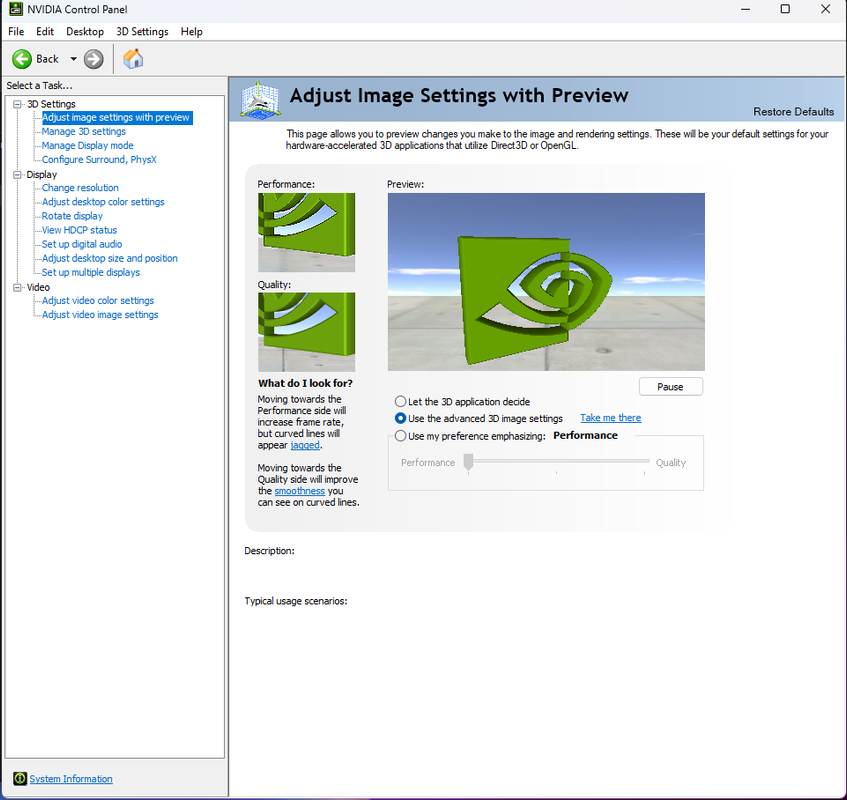
Task: Click the green Back arrow icon
Action: (22, 59)
